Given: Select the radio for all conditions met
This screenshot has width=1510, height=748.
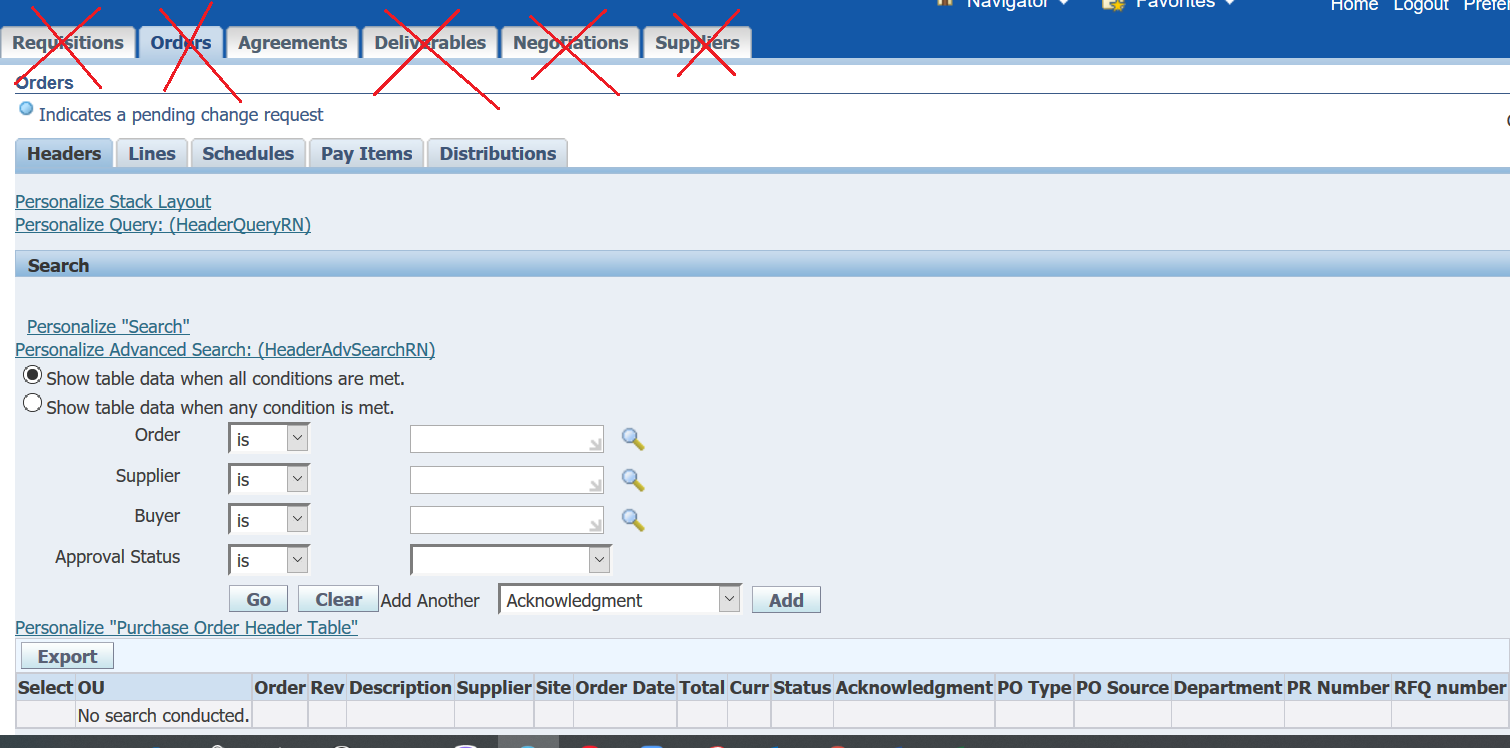Looking at the screenshot, I should point(32,374).
